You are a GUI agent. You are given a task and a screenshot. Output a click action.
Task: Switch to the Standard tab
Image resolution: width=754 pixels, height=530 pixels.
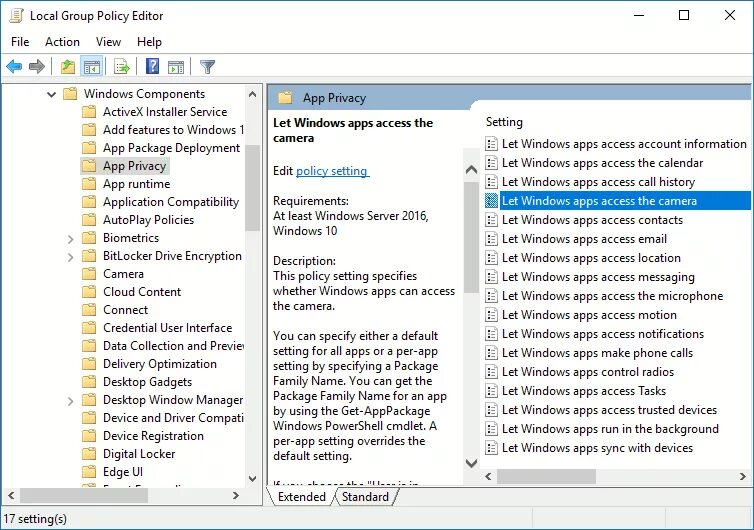coord(365,497)
